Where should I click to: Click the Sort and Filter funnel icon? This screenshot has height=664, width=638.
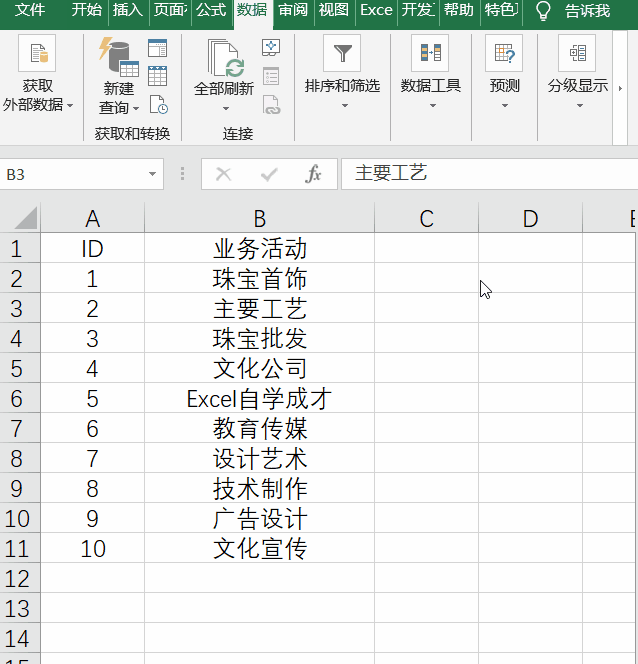pos(342,53)
